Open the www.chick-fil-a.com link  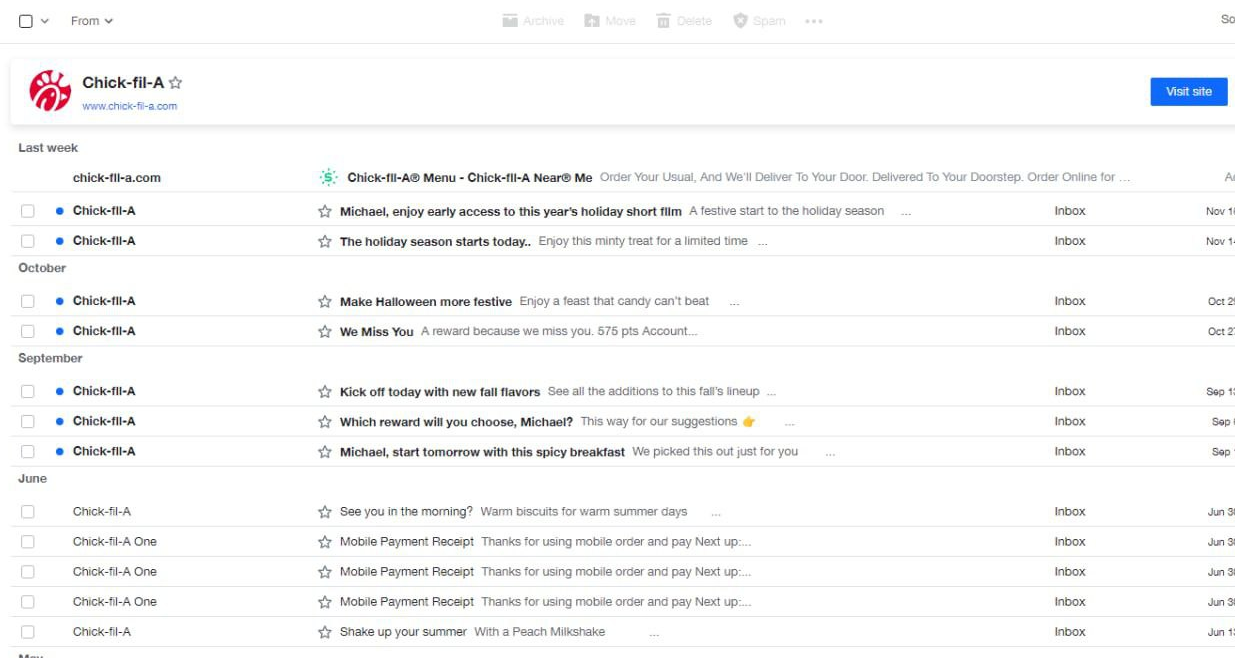coord(130,106)
